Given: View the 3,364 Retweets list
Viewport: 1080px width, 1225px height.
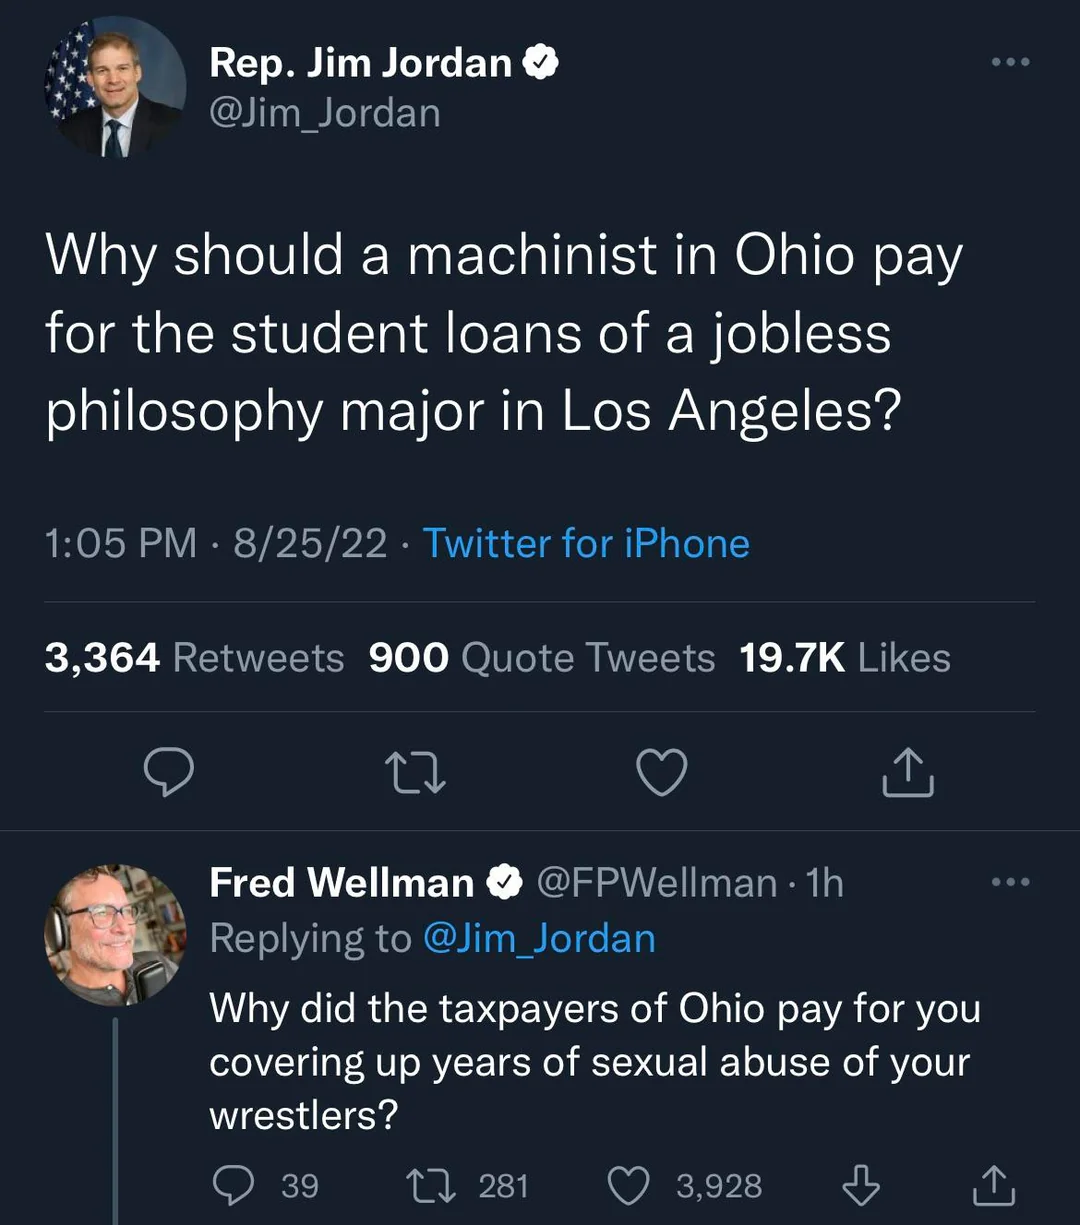Looking at the screenshot, I should pos(194,658).
